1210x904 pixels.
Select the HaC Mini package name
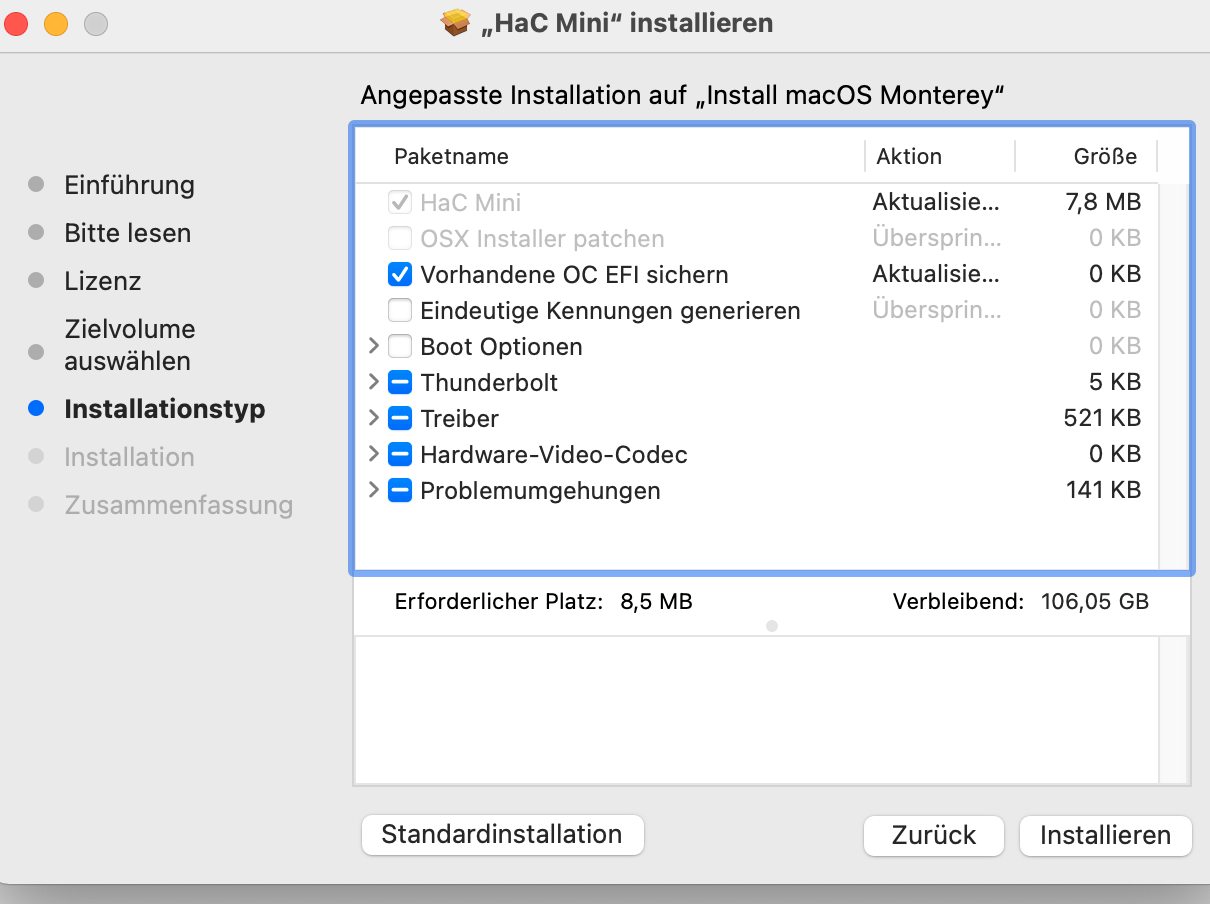point(470,203)
